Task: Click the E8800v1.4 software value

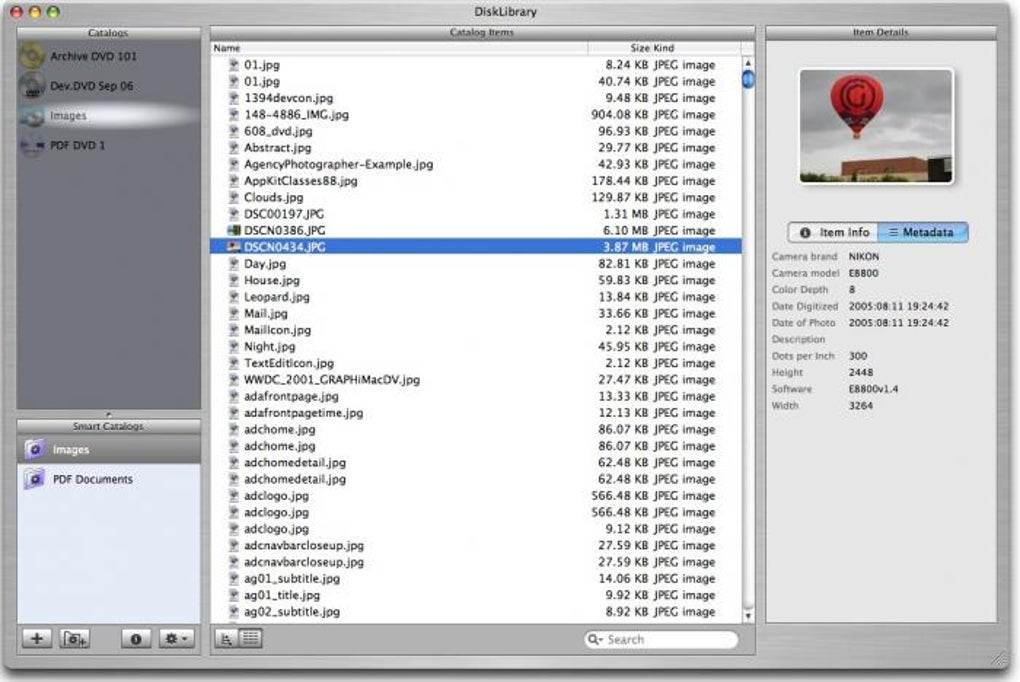Action: (x=874, y=389)
